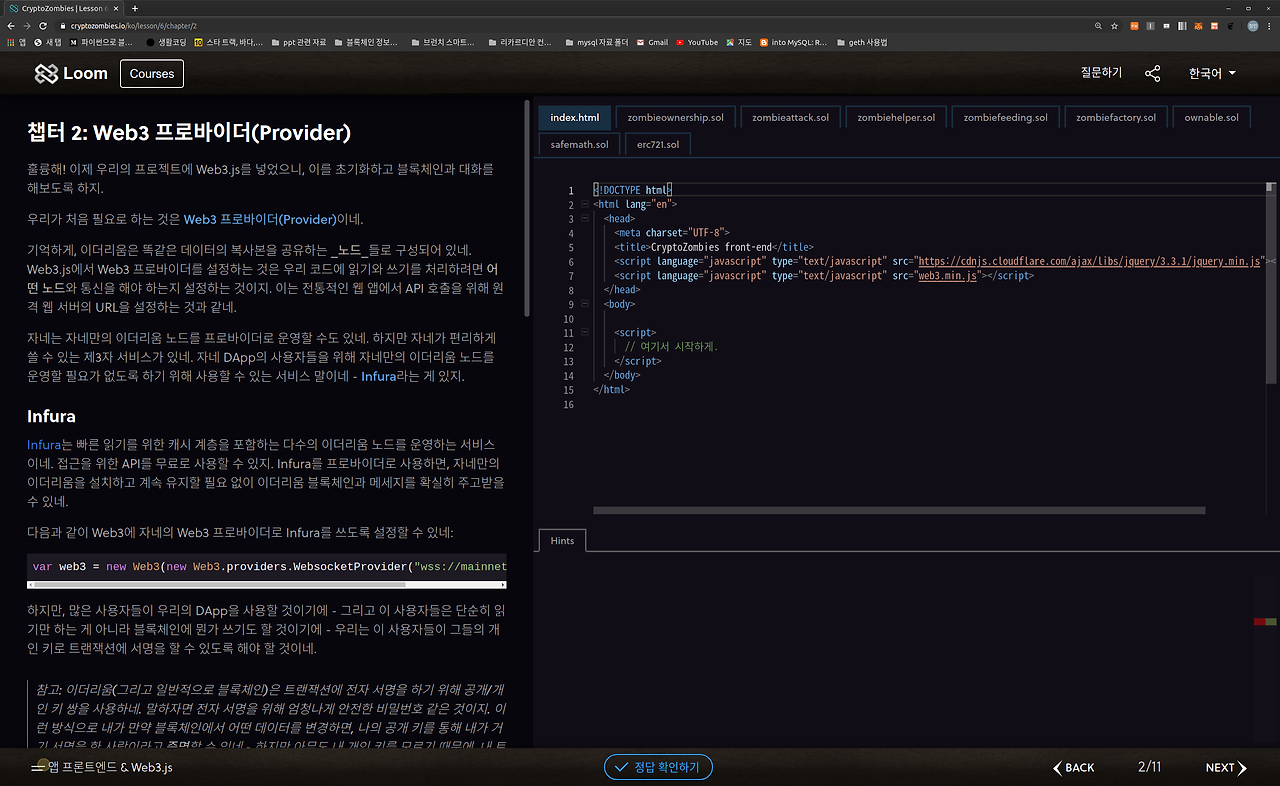Open a new browser tab
This screenshot has width=1280, height=786.
135,8
